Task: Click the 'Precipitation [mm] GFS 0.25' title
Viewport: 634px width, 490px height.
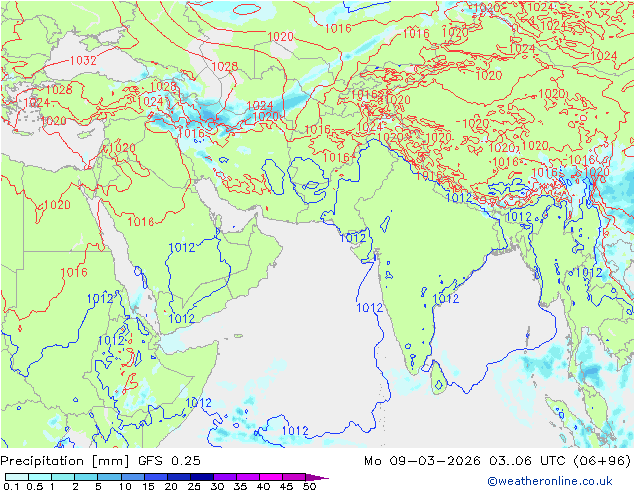Action: (100, 461)
